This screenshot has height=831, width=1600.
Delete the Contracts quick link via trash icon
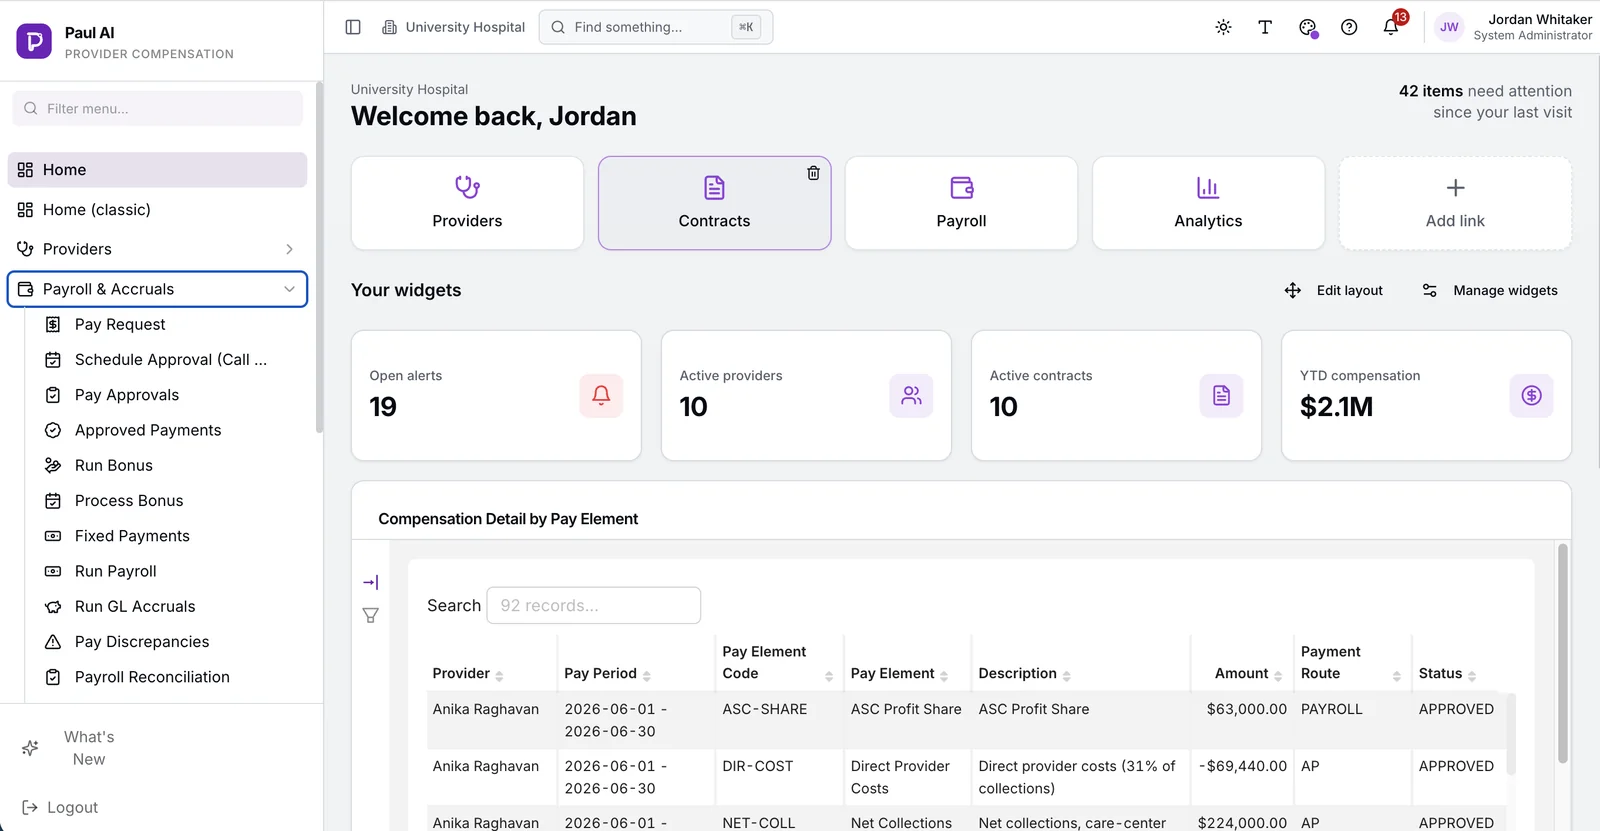coord(813,173)
